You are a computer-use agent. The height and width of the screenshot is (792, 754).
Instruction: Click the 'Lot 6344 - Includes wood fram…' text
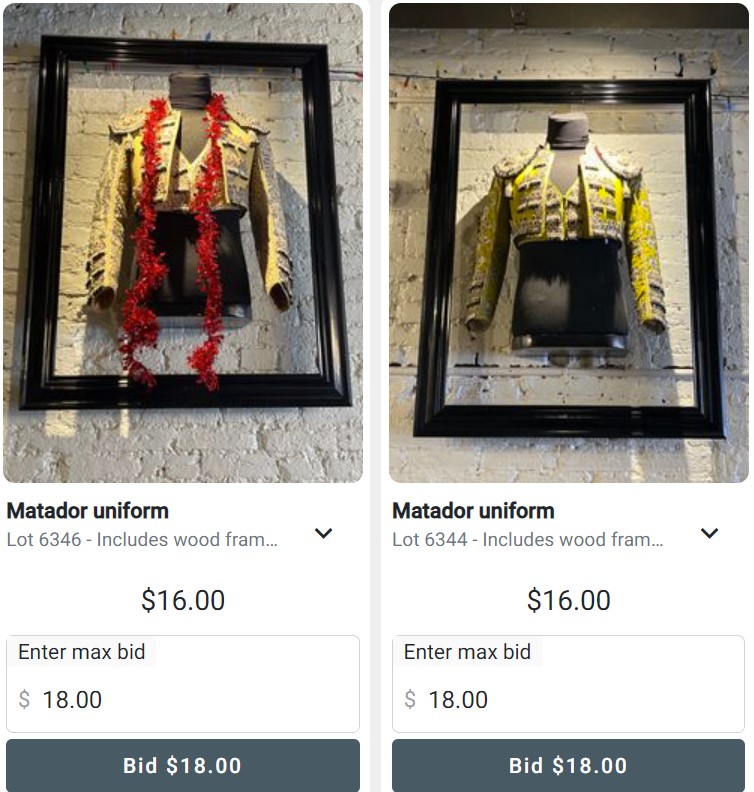(528, 539)
